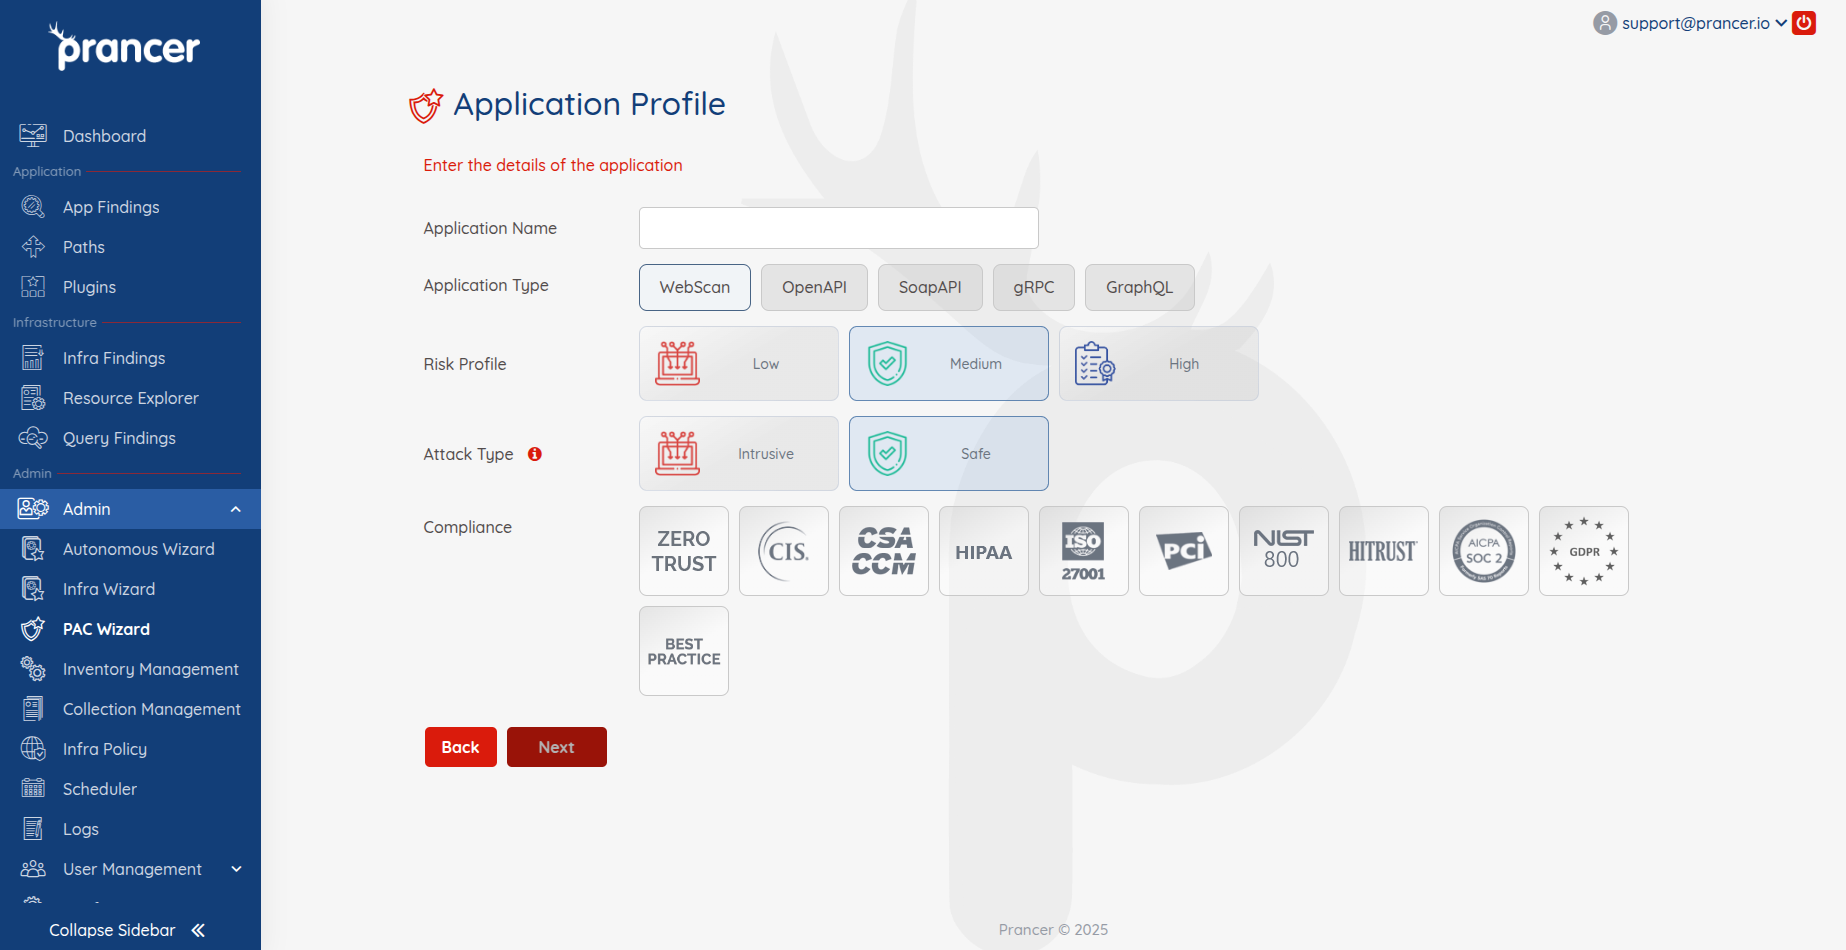Choose the Medium risk profile
This screenshot has height=950, width=1846.
[949, 364]
